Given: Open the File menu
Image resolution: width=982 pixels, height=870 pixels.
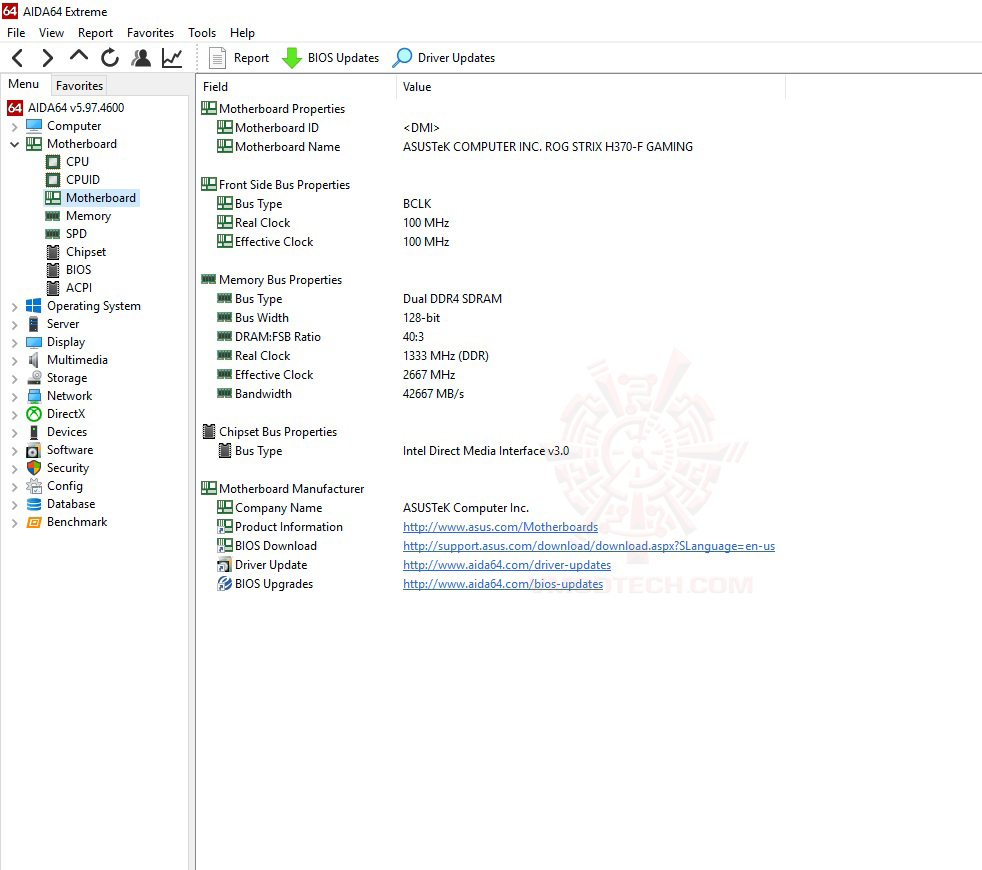Looking at the screenshot, I should coord(16,33).
